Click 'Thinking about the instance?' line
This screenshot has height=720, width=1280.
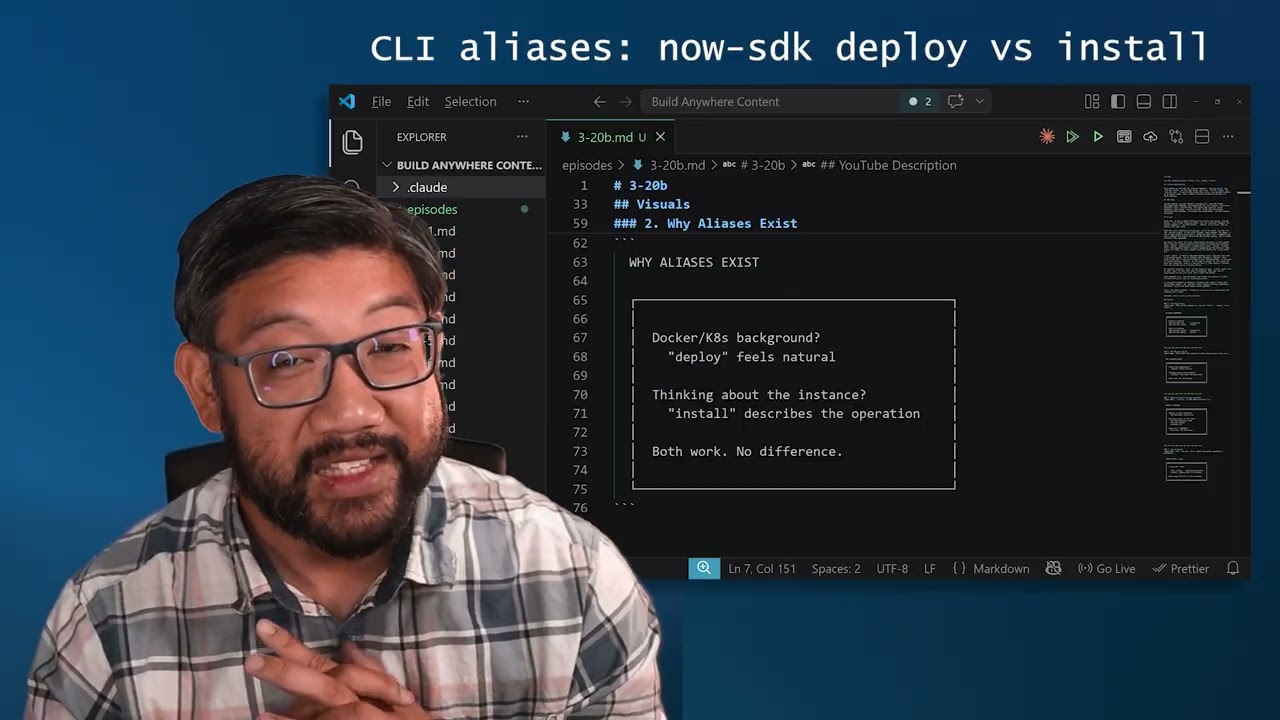759,394
